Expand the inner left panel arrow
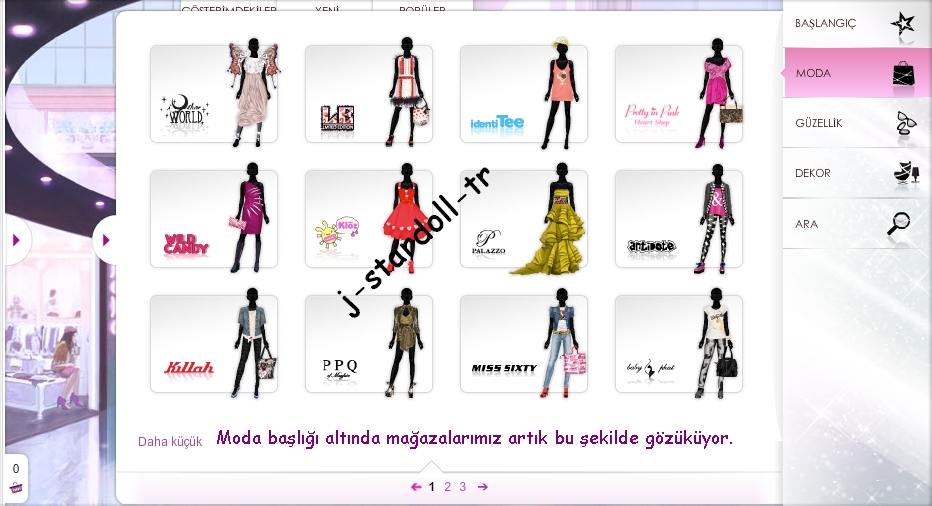This screenshot has width=932, height=506. click(106, 240)
